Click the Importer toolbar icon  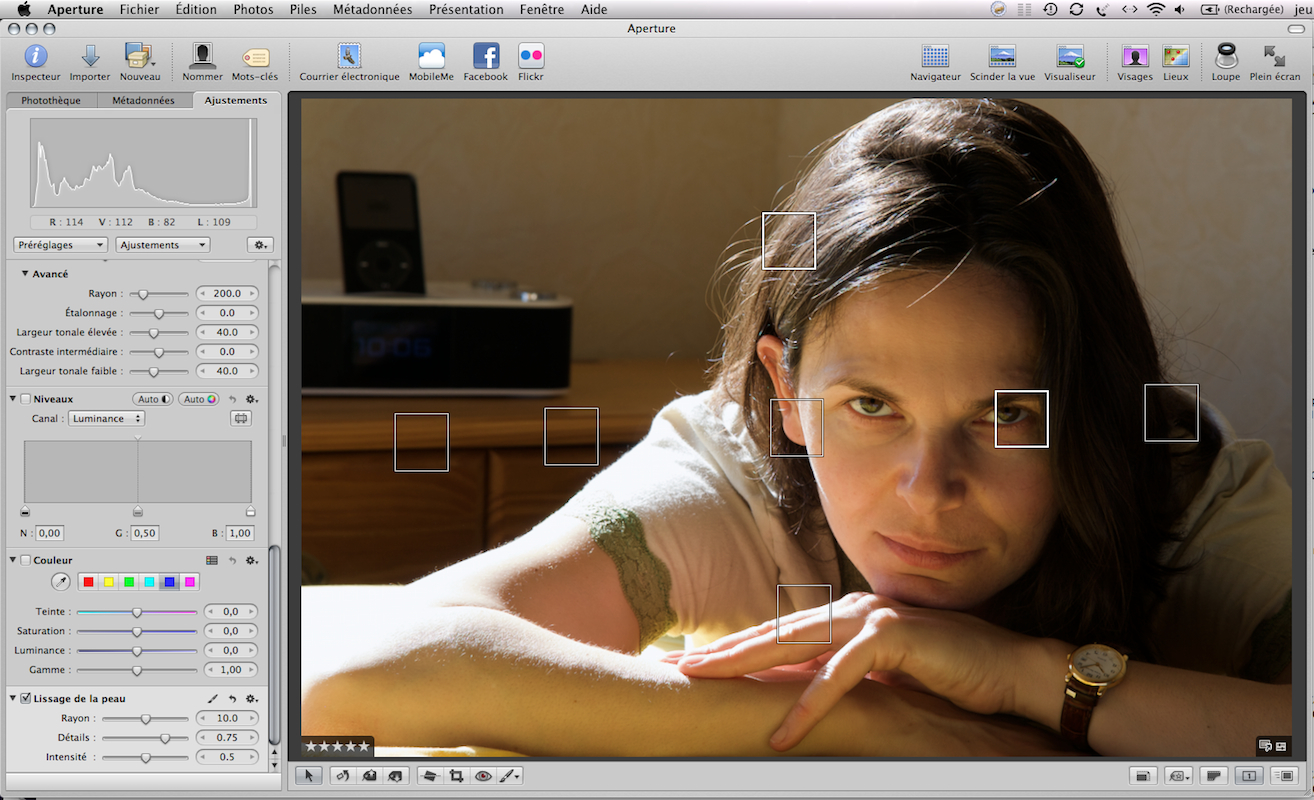click(x=90, y=62)
